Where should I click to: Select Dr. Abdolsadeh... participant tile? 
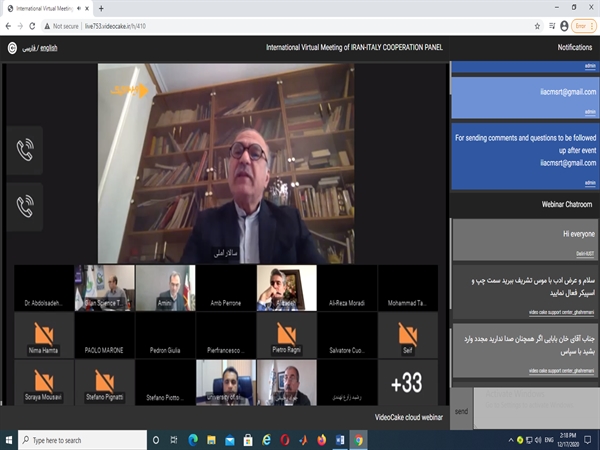pos(44,288)
